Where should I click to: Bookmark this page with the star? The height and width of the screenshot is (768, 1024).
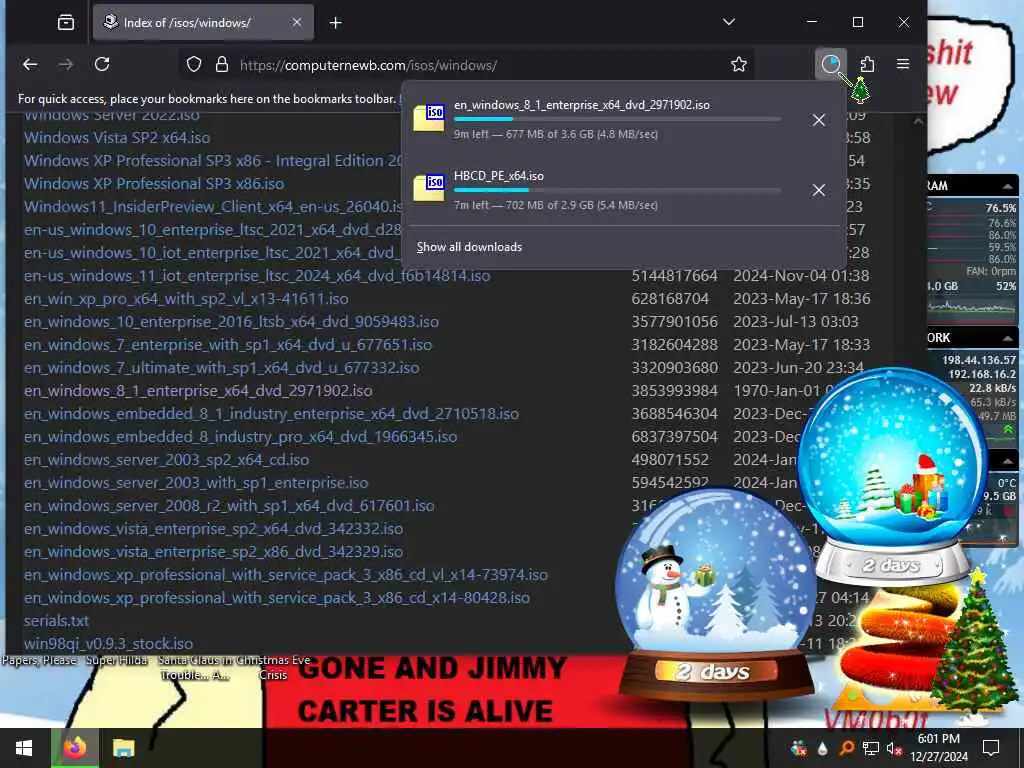(x=739, y=64)
